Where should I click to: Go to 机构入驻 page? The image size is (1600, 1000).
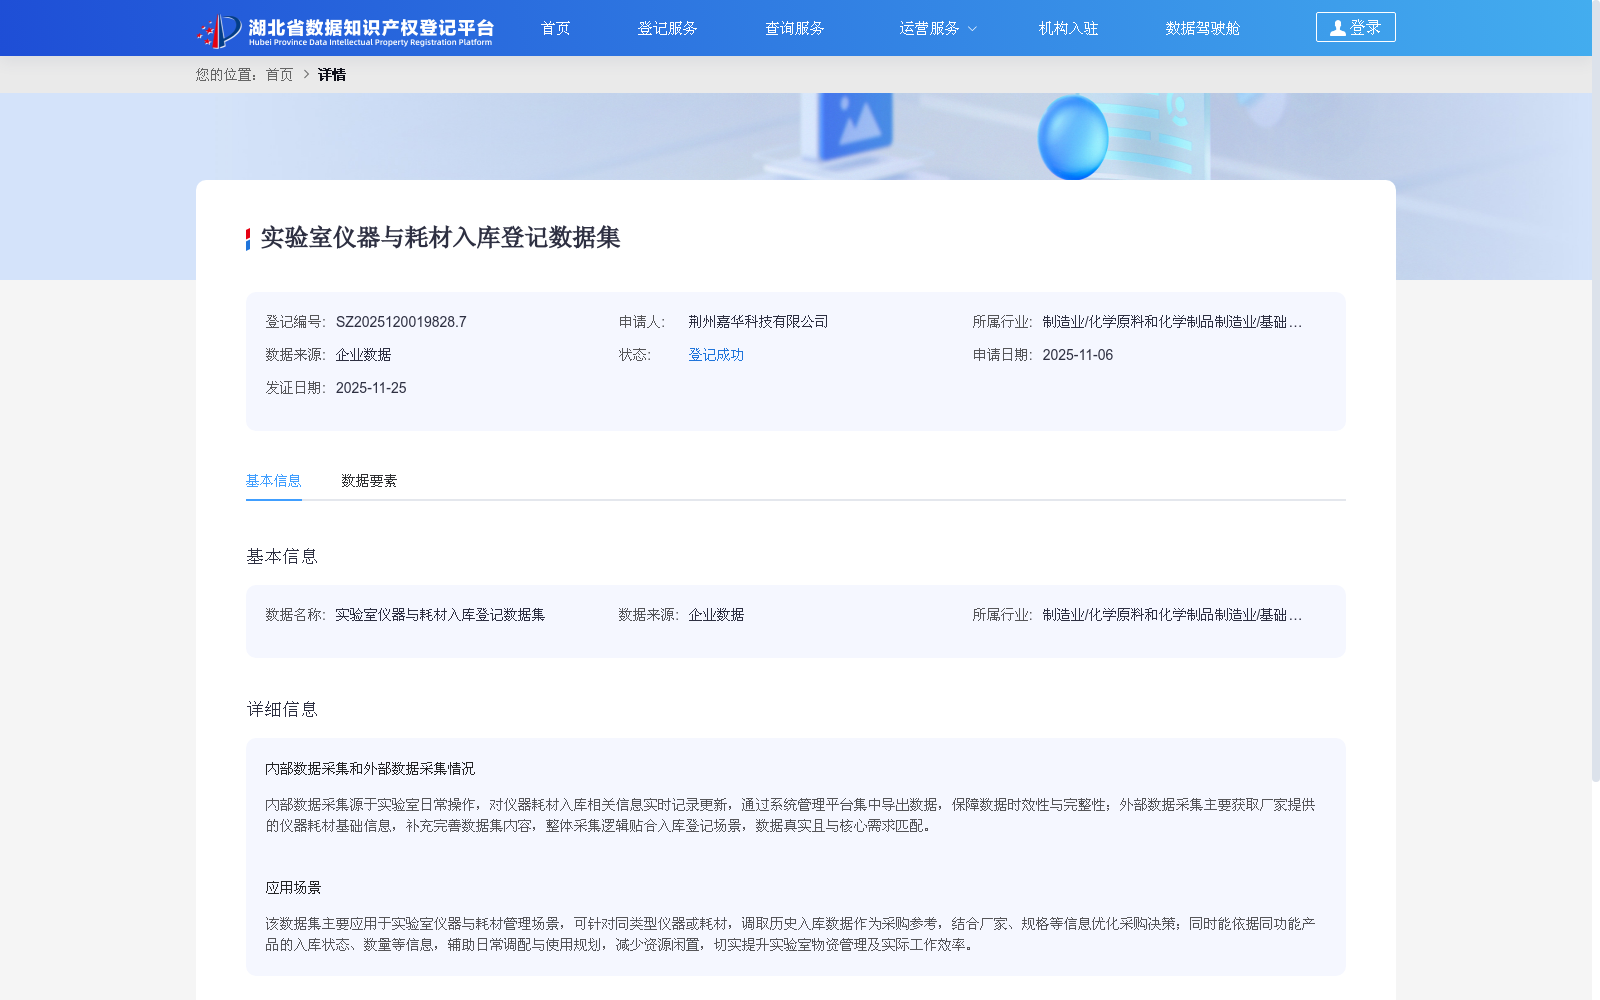coord(1068,28)
